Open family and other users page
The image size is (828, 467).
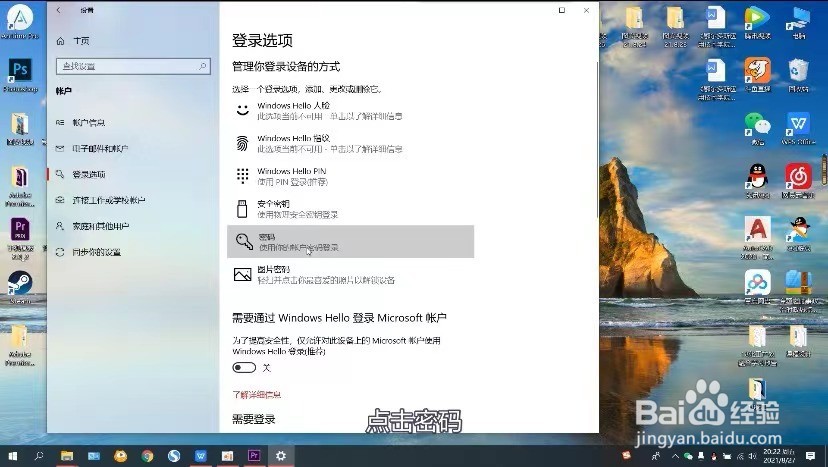point(92,226)
